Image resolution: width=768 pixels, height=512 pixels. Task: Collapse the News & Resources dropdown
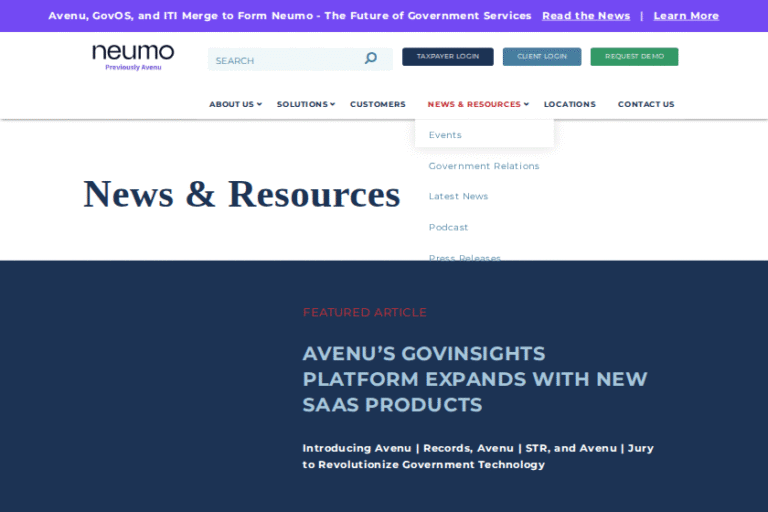point(478,104)
